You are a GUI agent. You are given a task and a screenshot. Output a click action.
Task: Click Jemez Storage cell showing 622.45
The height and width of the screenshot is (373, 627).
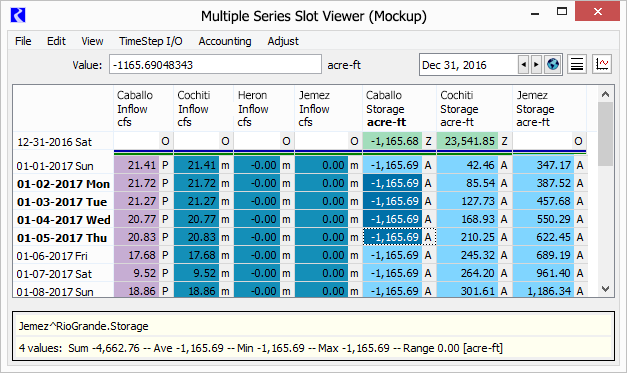click(x=543, y=237)
